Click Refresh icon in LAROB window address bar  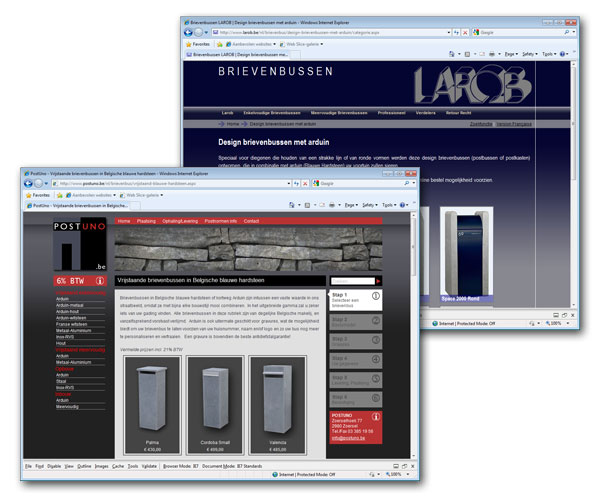click(x=456, y=33)
